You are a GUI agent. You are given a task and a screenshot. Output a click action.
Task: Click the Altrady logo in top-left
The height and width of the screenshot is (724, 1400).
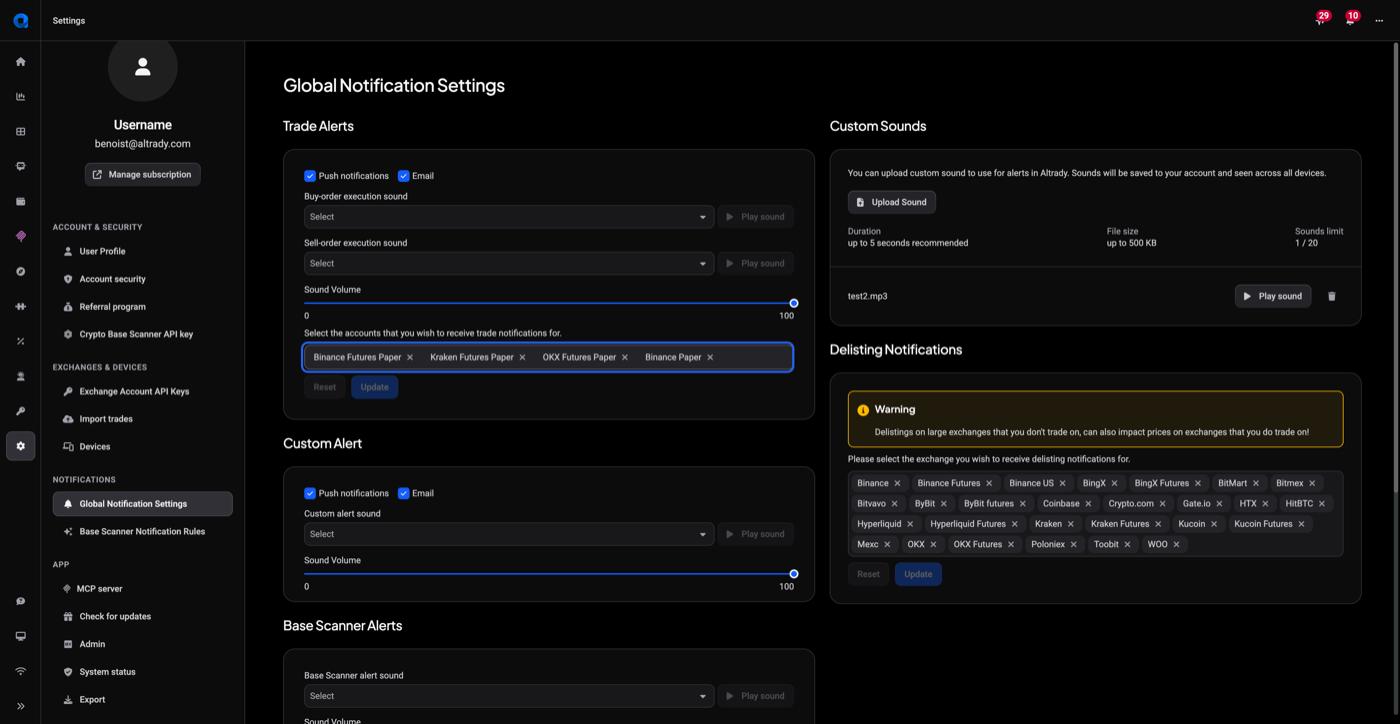pos(20,20)
